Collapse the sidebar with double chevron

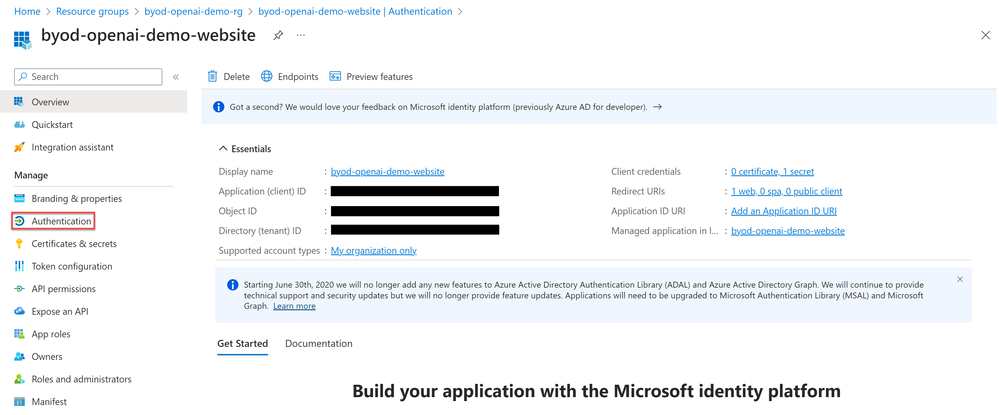click(176, 77)
